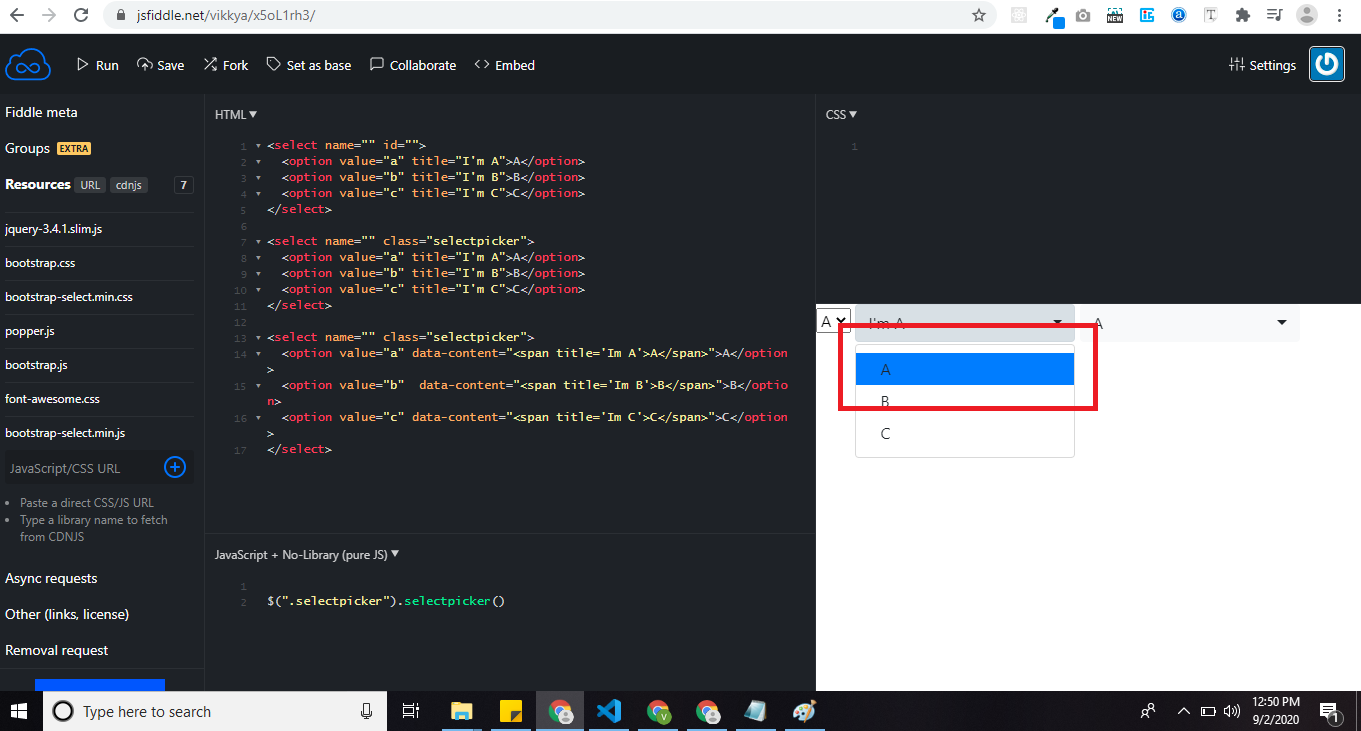Click the plus icon beside JavaScript/CSS URL
This screenshot has height=731, width=1361.
point(175,467)
